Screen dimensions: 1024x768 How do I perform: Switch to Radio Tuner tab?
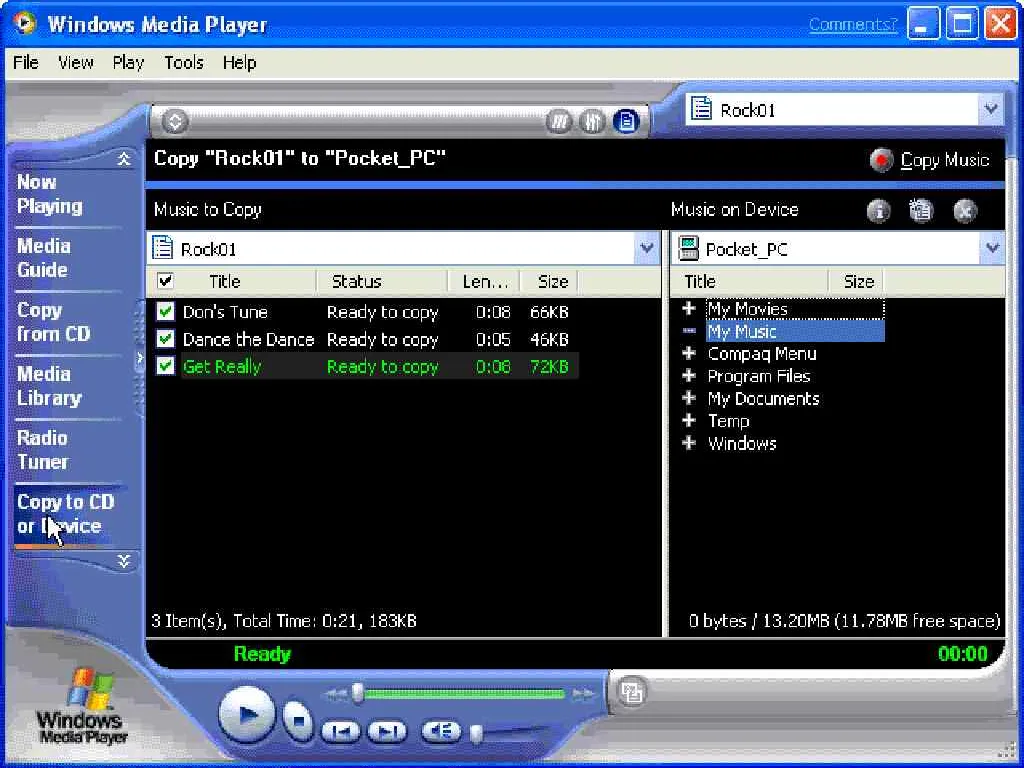(42, 450)
